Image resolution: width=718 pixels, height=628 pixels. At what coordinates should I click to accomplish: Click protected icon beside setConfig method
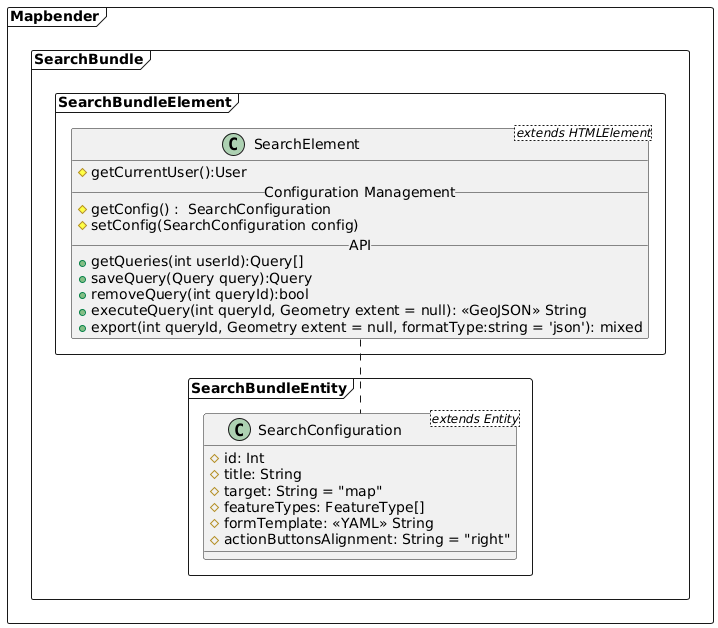coord(82,225)
